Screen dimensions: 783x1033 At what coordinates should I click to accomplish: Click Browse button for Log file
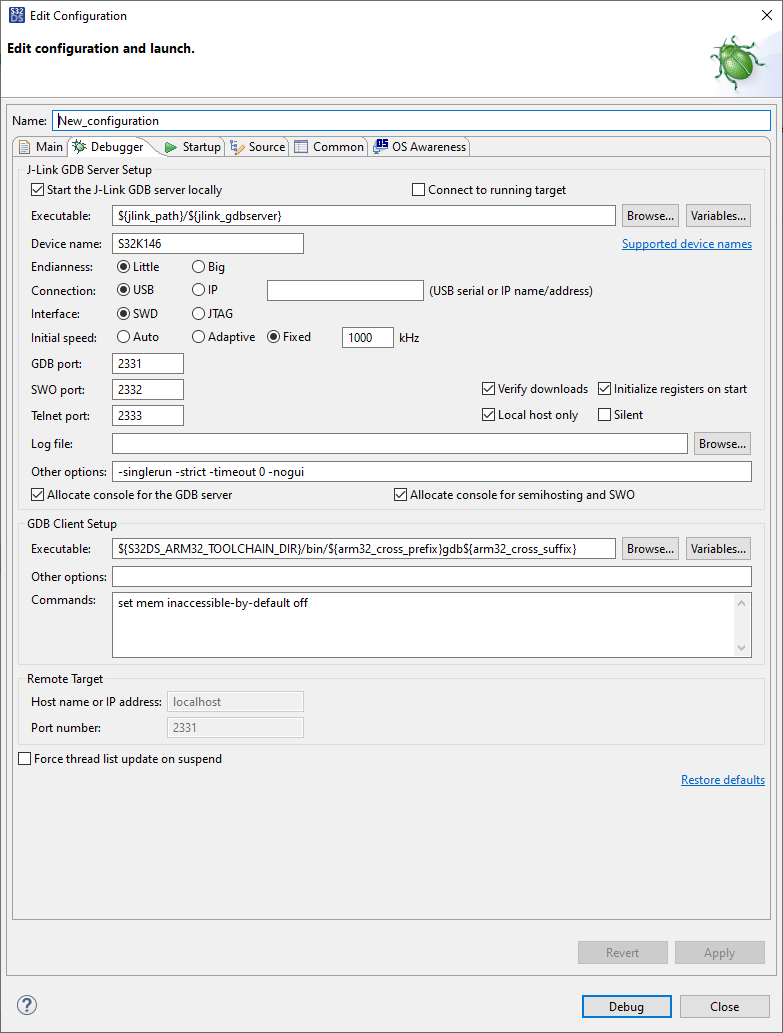coord(722,443)
